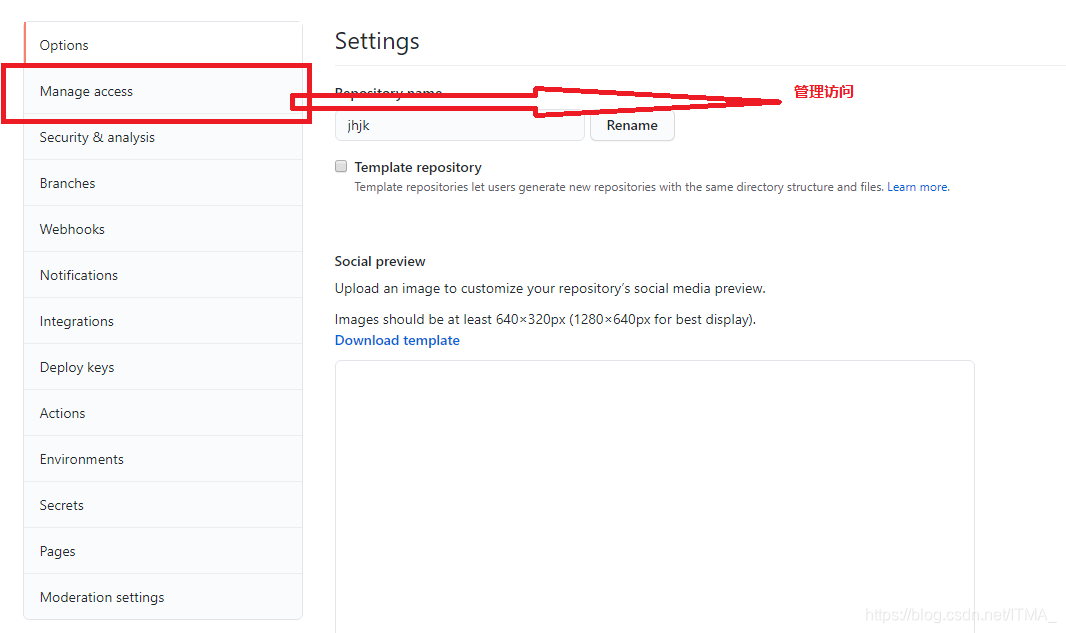Go to Deploy keys settings
The image size is (1066, 633).
(163, 367)
